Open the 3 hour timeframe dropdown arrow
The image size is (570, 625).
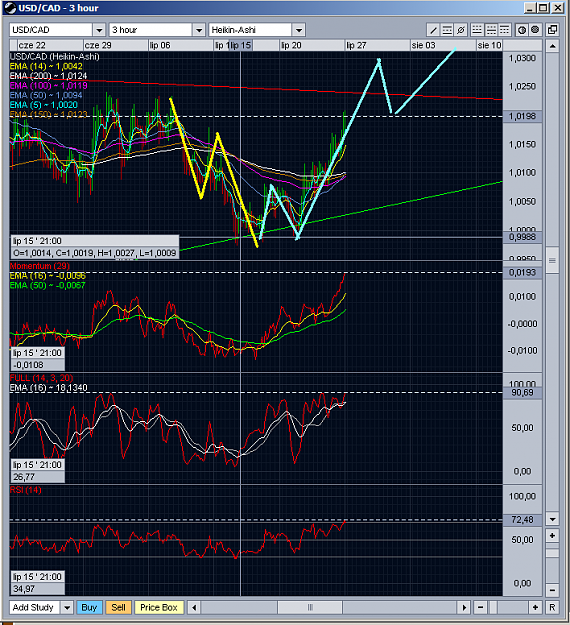[x=199, y=30]
